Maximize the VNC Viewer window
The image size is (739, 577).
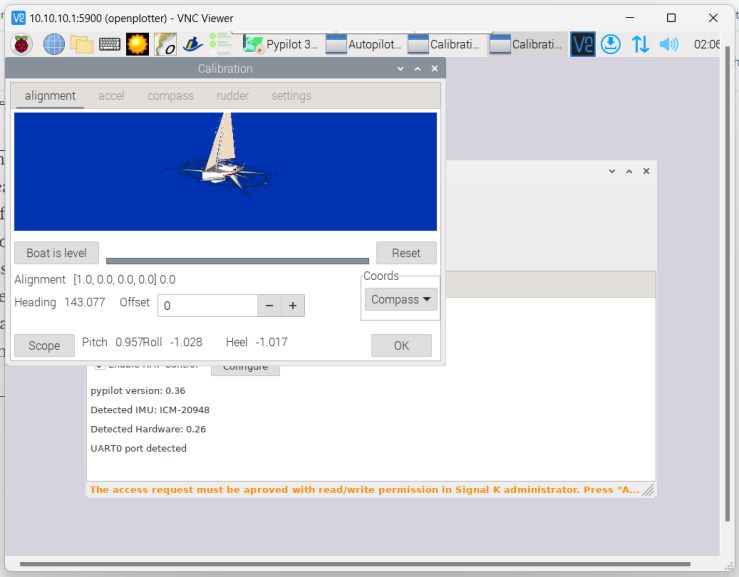(671, 18)
